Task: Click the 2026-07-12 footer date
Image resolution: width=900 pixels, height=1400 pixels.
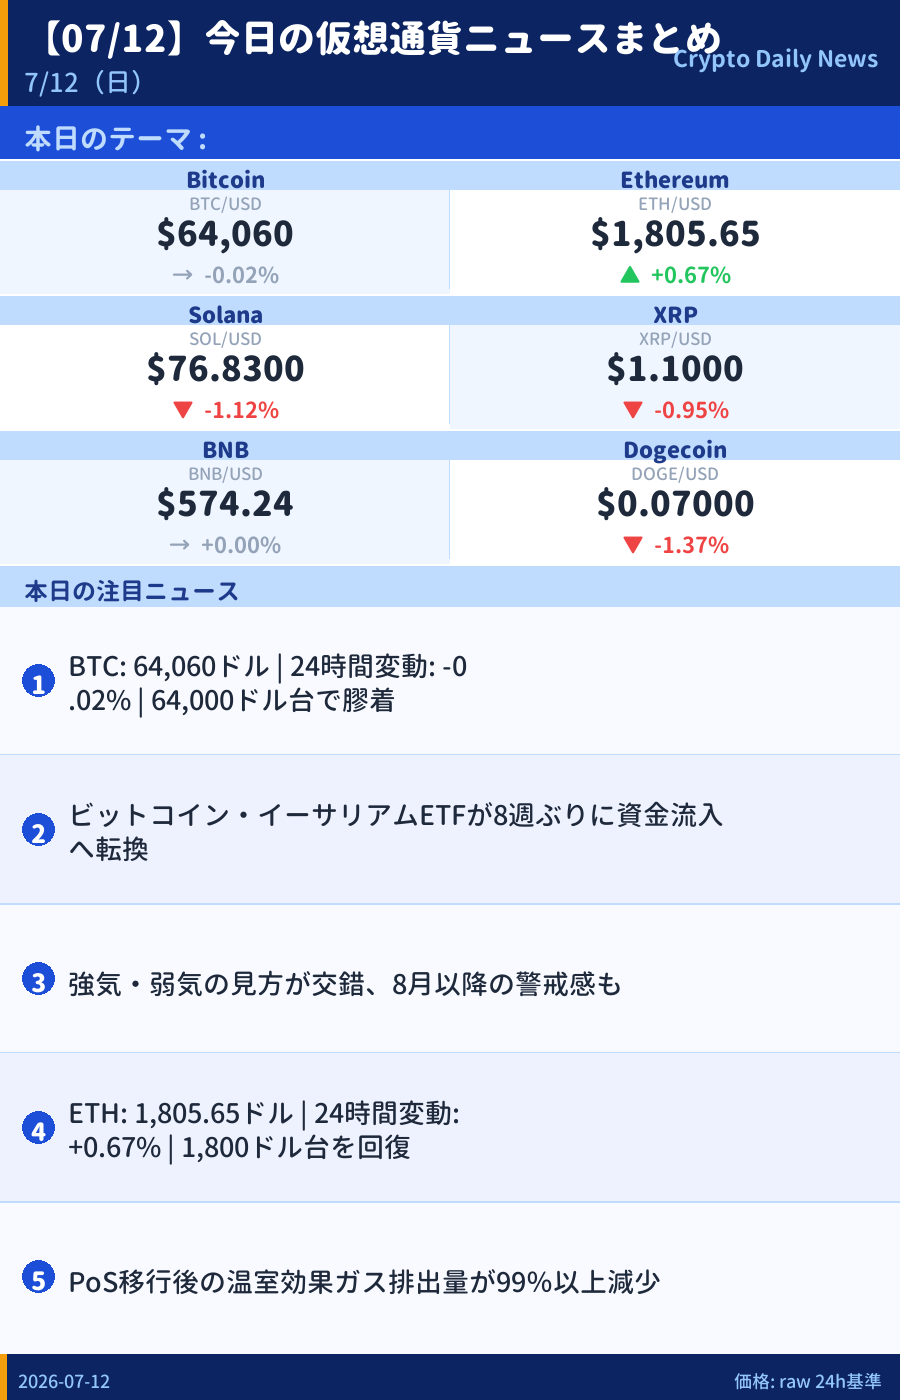Action: click(64, 1381)
